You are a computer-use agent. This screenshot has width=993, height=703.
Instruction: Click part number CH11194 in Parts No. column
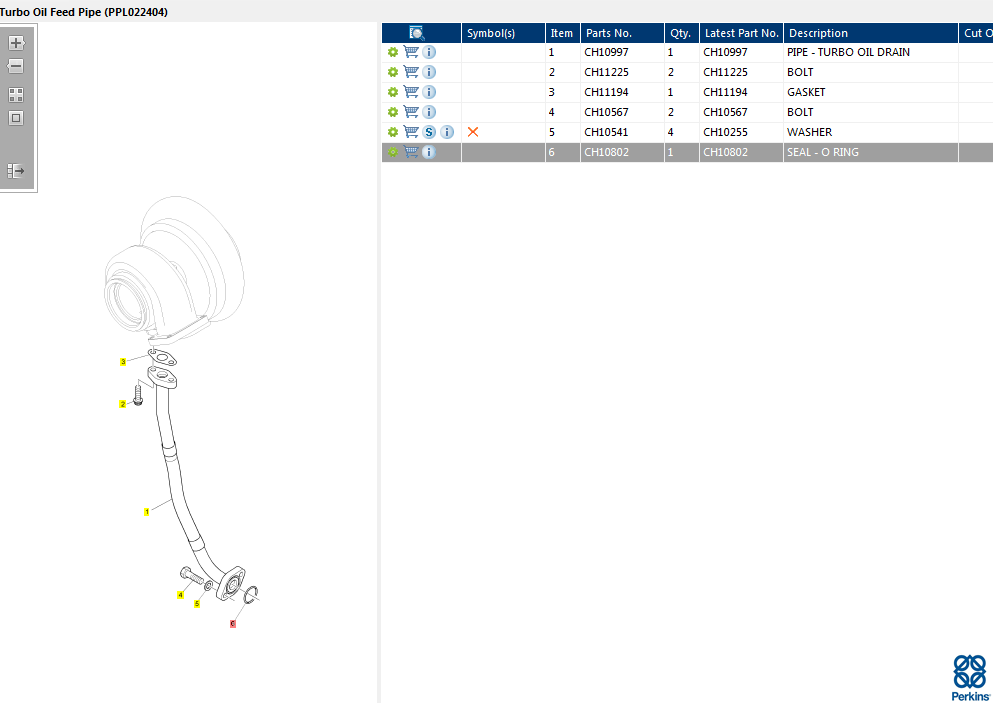point(606,92)
